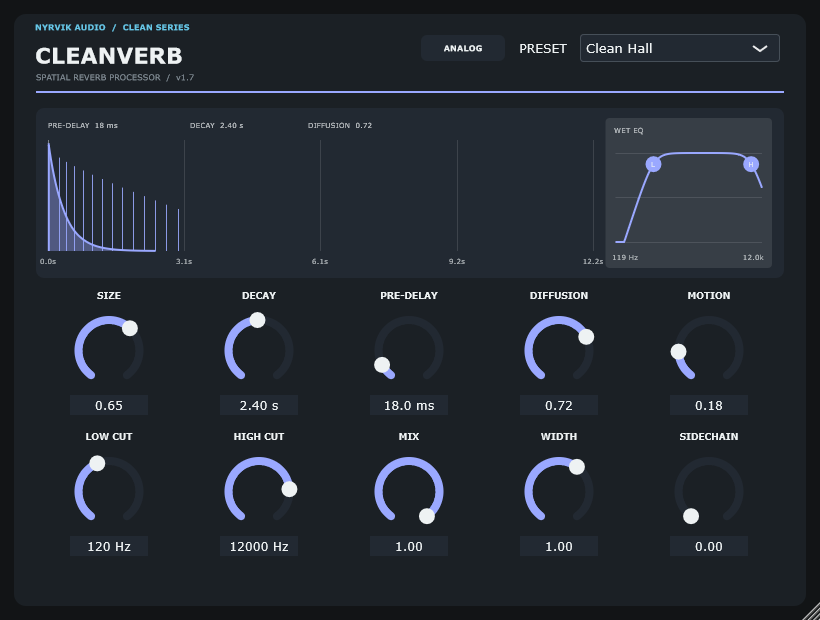Click the HIGH CUT knob handle
Screen dimensions: 820x620
289,489
